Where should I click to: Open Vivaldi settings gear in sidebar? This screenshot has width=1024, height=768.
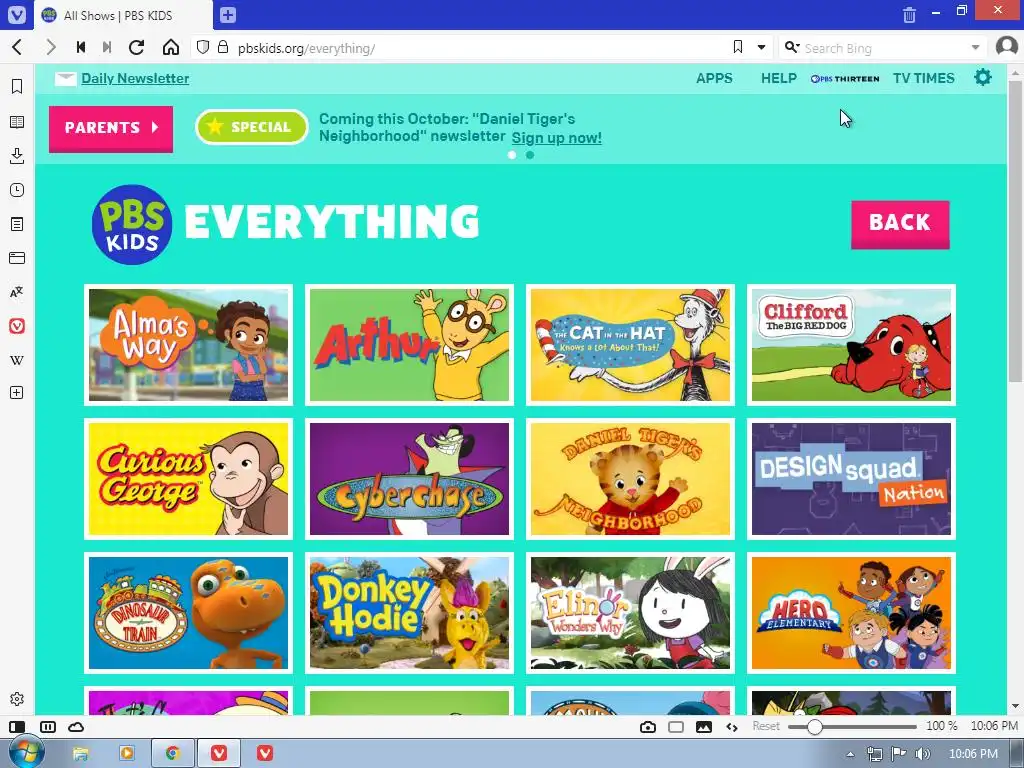click(17, 699)
